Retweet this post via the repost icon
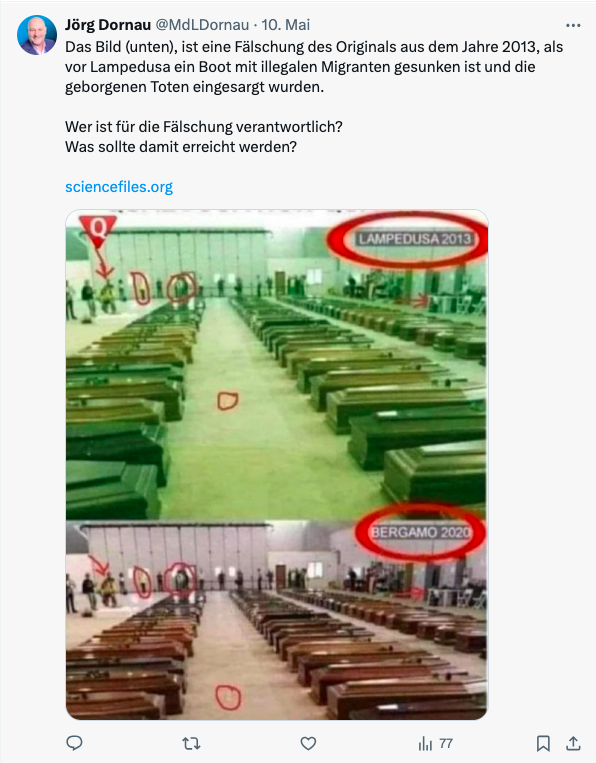This screenshot has height=763, width=596. [x=191, y=744]
